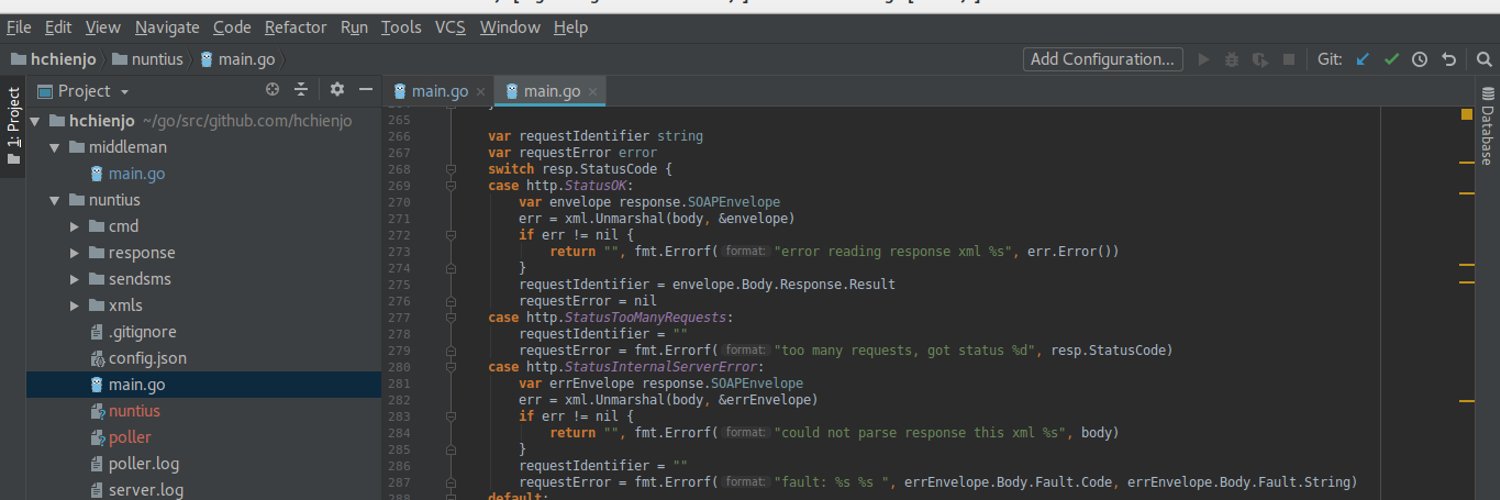1500x500 pixels.
Task: Click Run with Coverage icon
Action: (x=1261, y=59)
